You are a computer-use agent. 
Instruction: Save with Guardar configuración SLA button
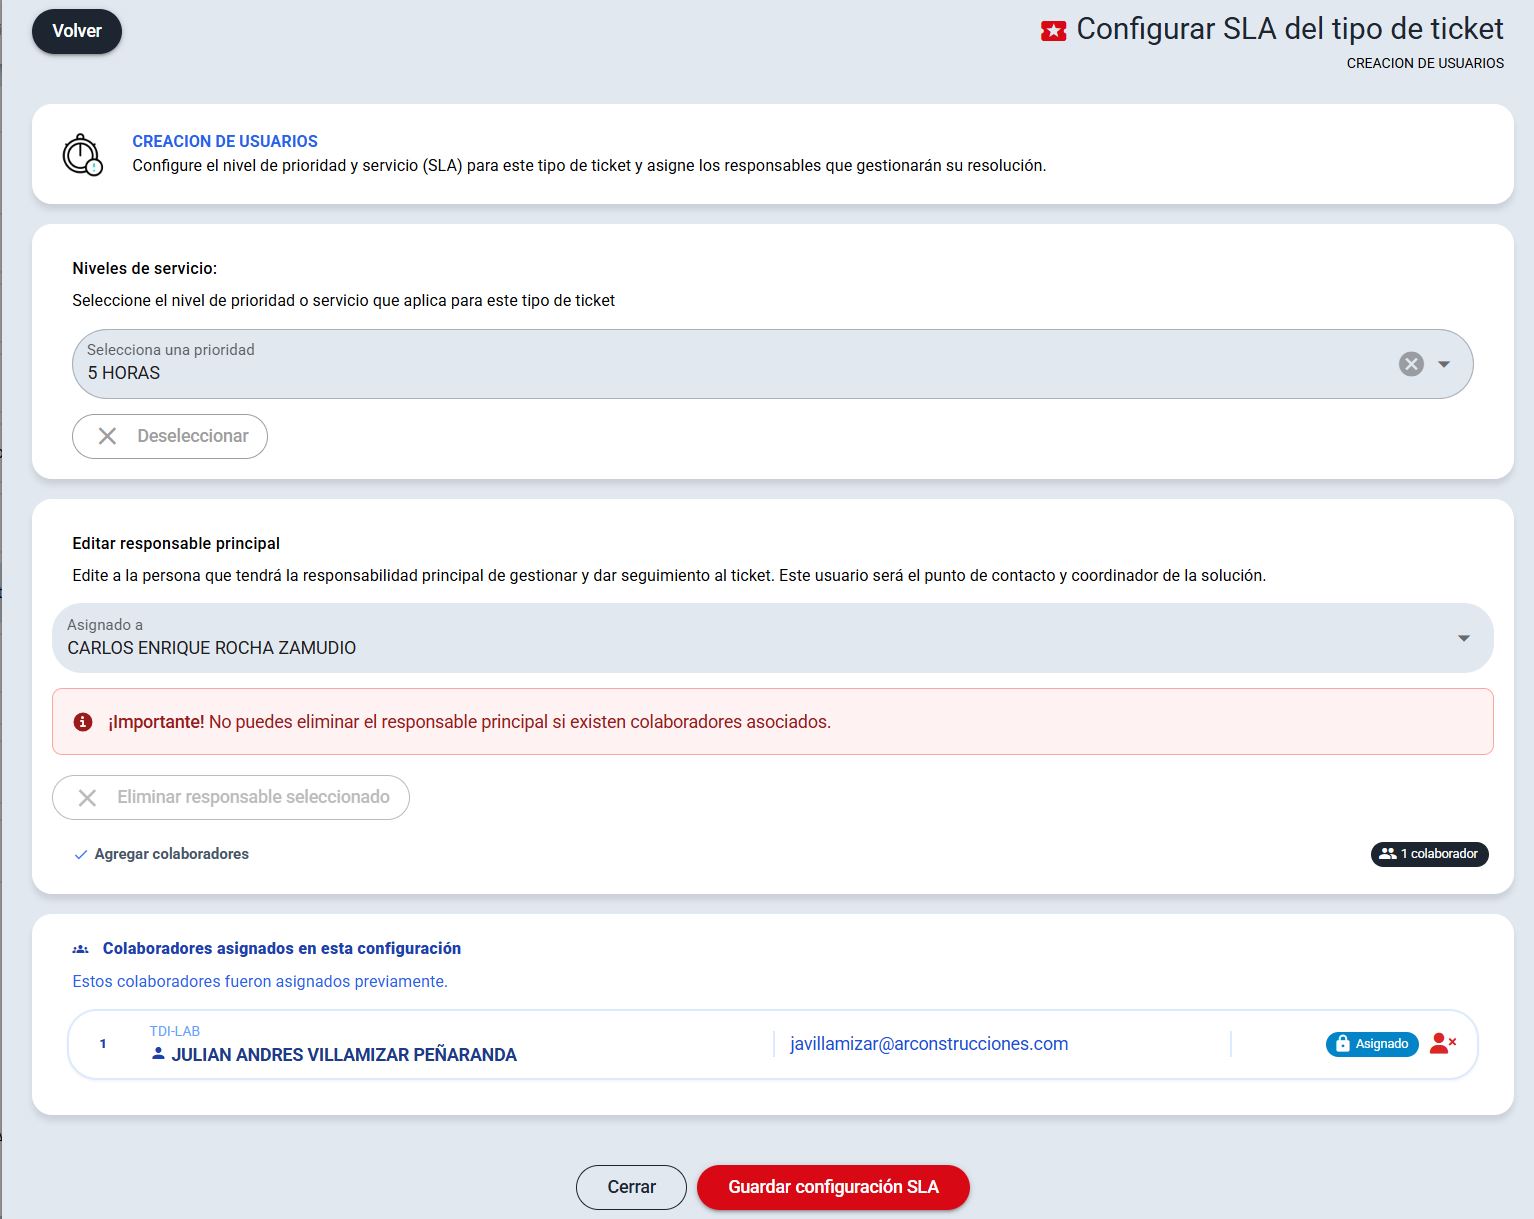(833, 1187)
